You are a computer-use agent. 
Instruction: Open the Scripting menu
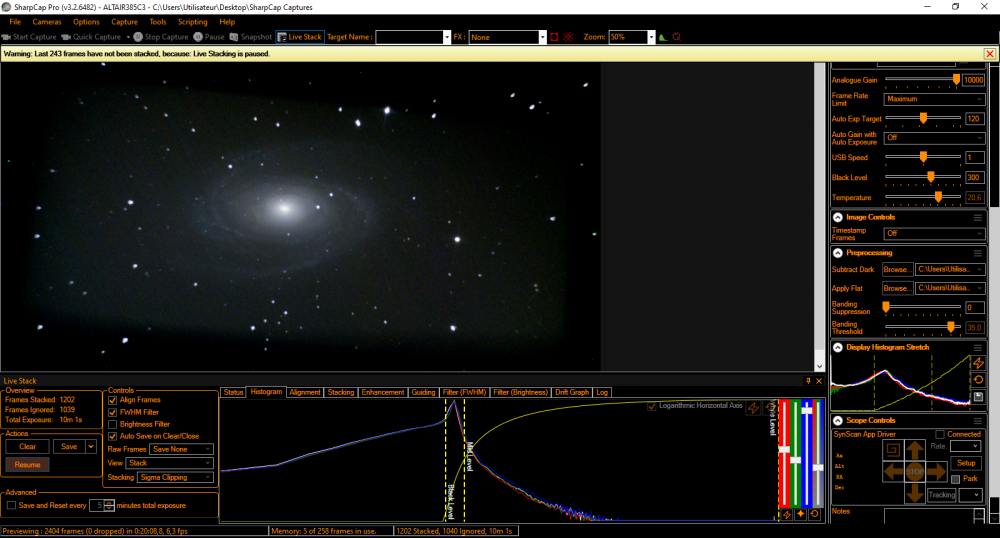point(193,22)
